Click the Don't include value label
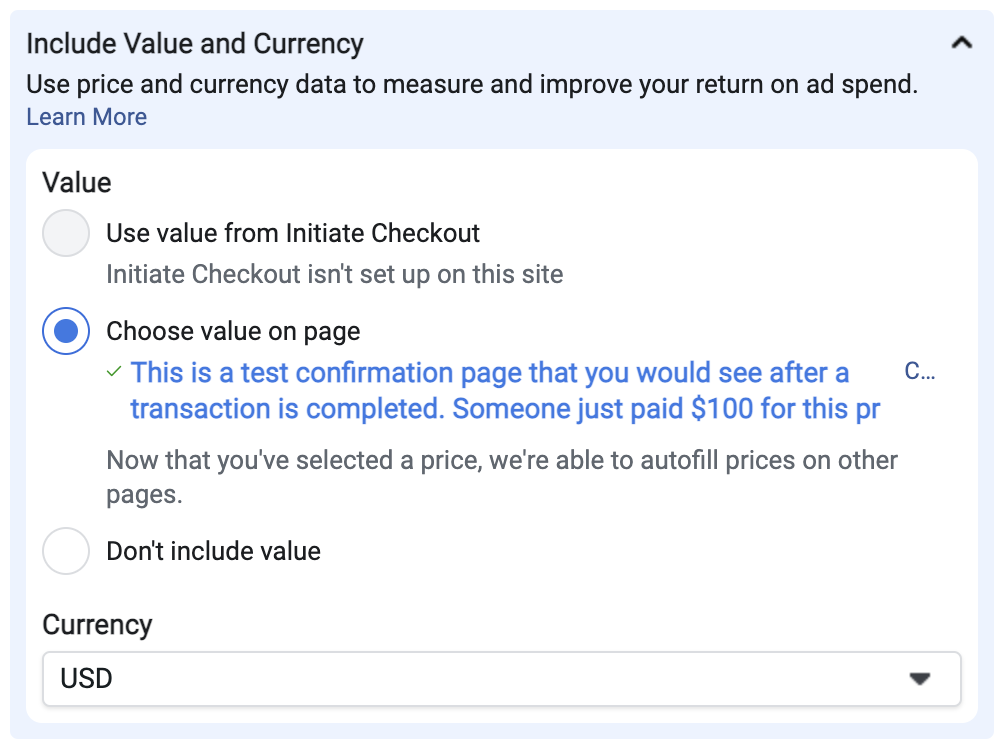This screenshot has width=1006, height=748. click(x=214, y=551)
